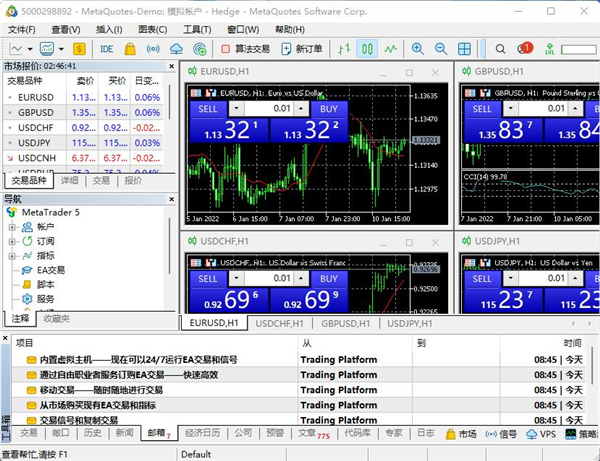
Task: Select the 经济日历 economic calendar tab
Action: coord(203,434)
